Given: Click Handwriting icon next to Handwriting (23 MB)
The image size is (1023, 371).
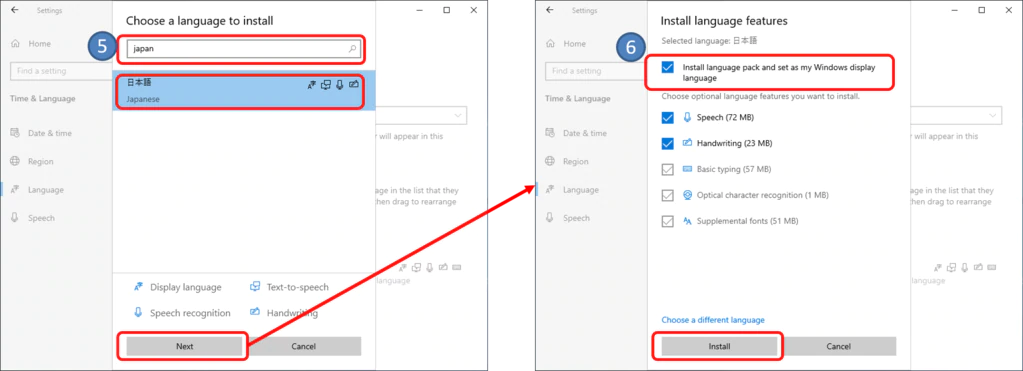Looking at the screenshot, I should [x=687, y=143].
